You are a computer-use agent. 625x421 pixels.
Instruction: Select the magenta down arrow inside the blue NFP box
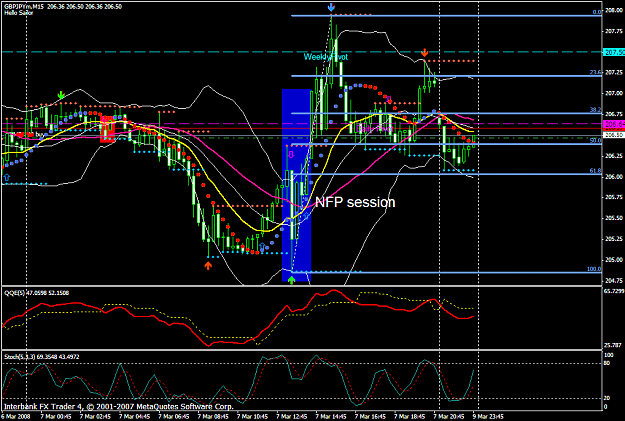[291, 154]
